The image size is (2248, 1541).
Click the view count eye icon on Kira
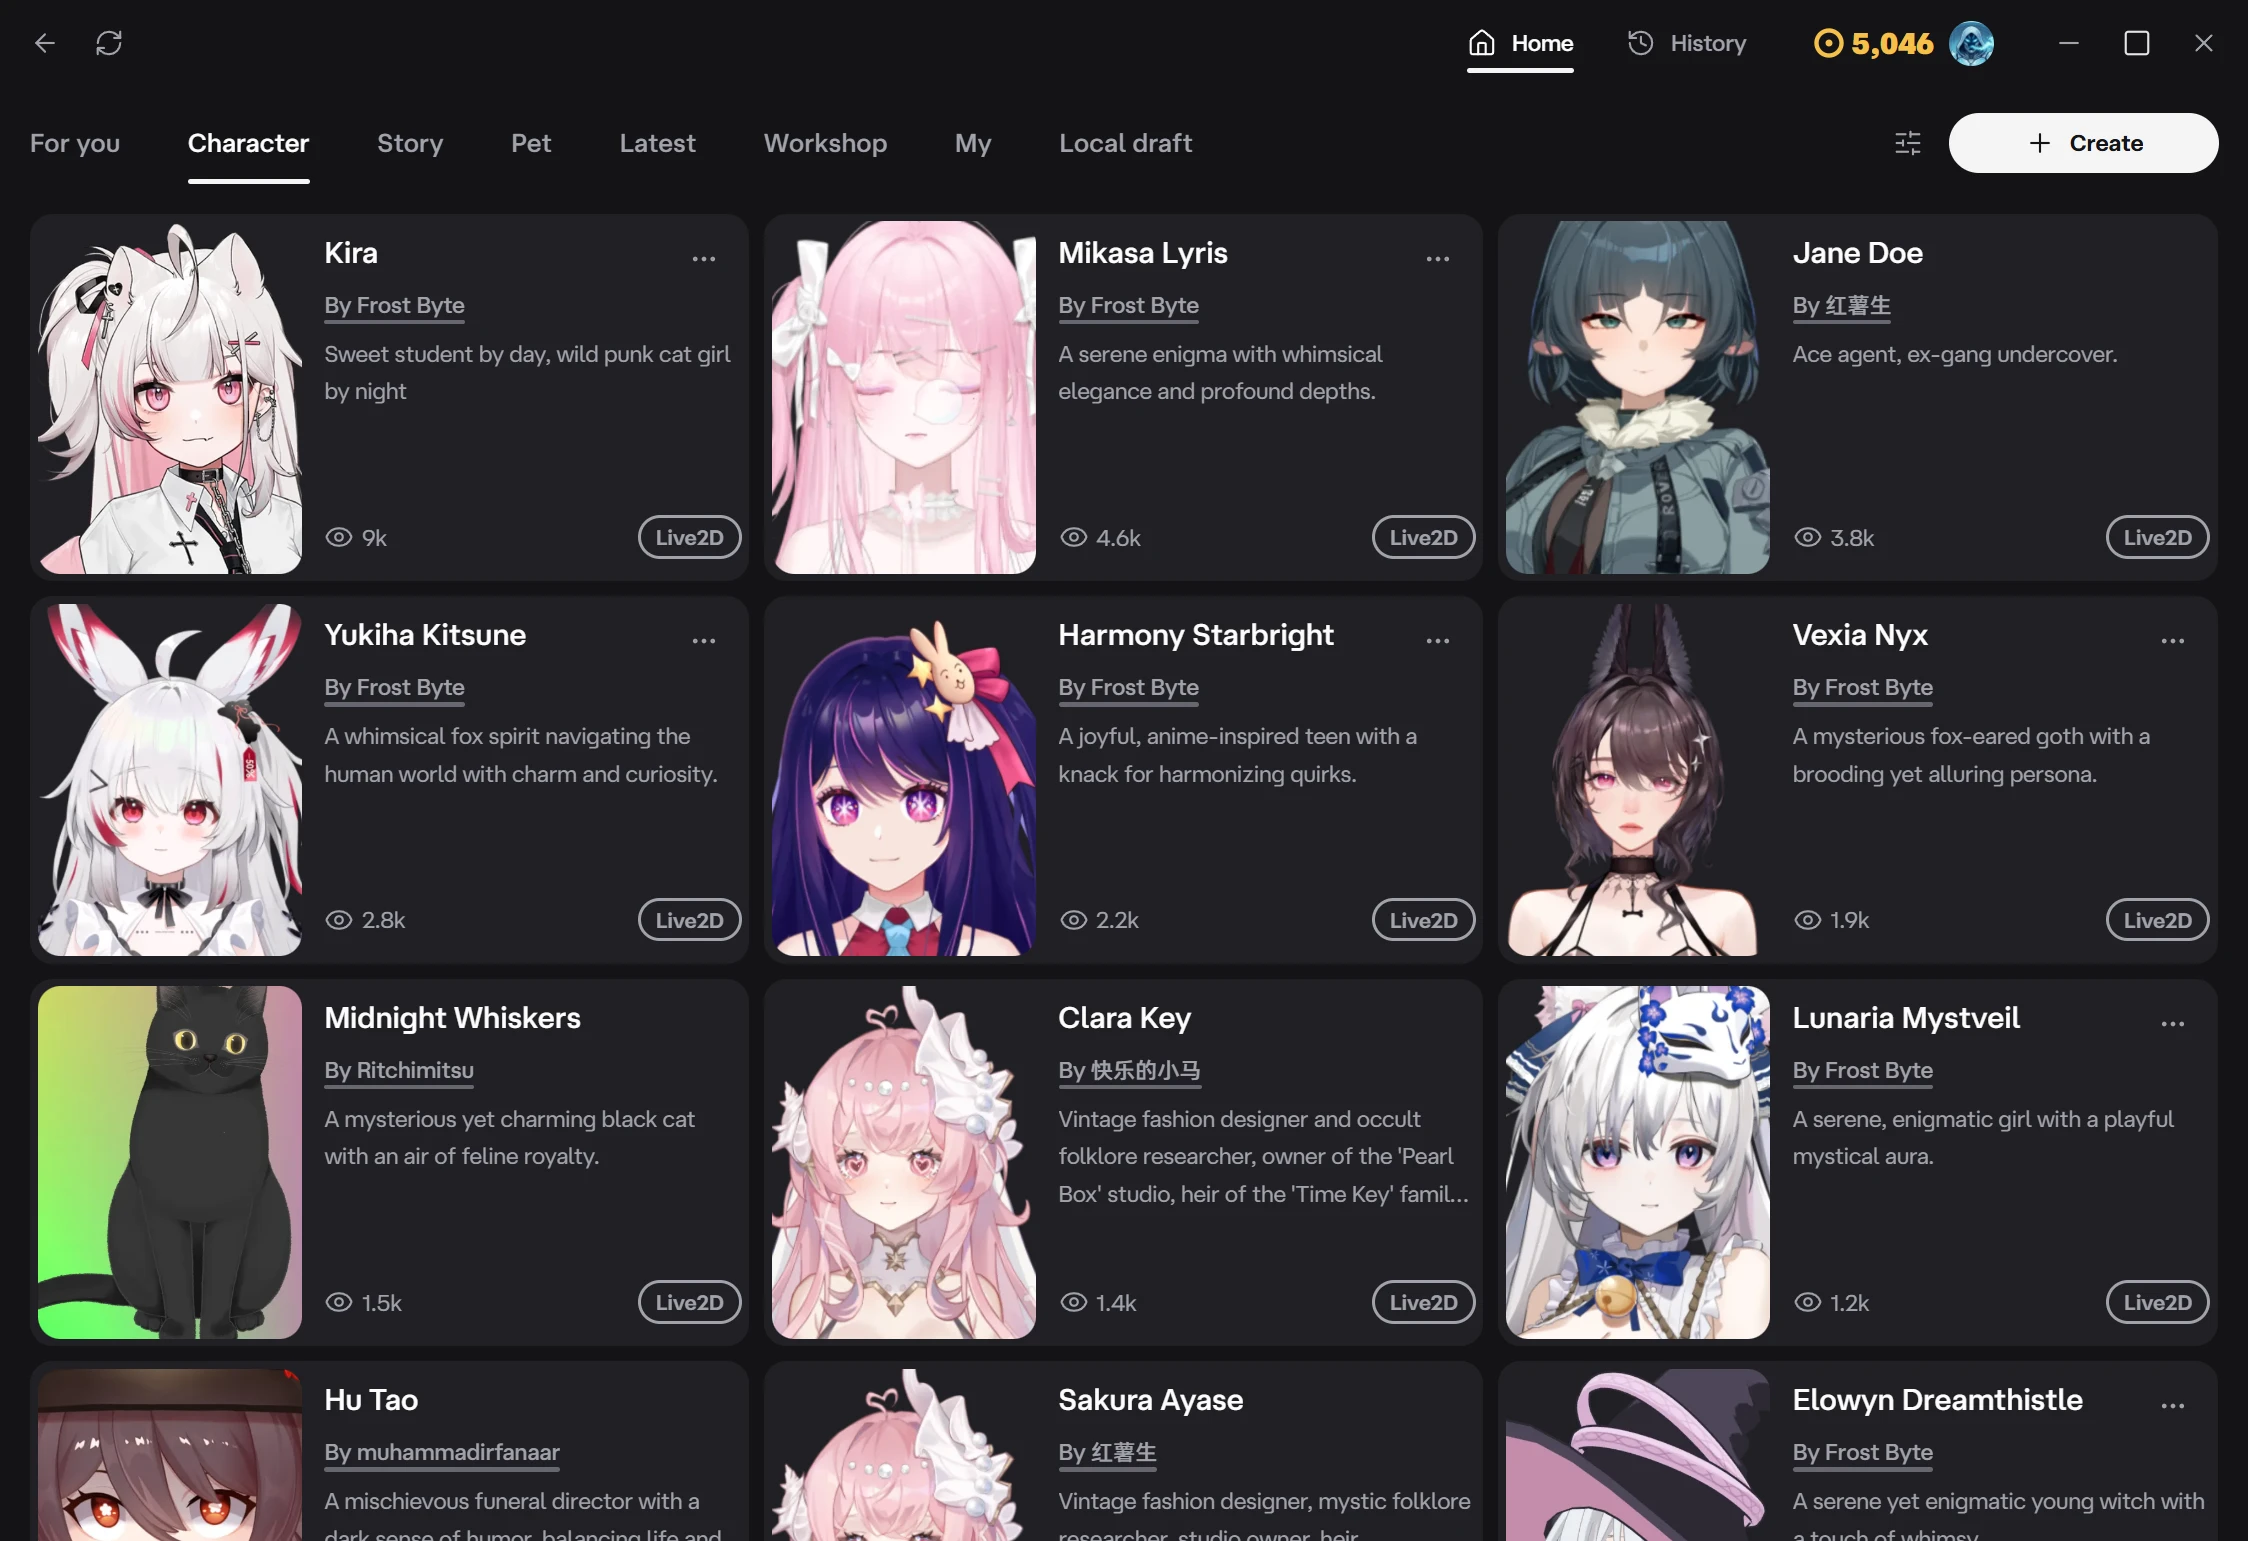339,537
